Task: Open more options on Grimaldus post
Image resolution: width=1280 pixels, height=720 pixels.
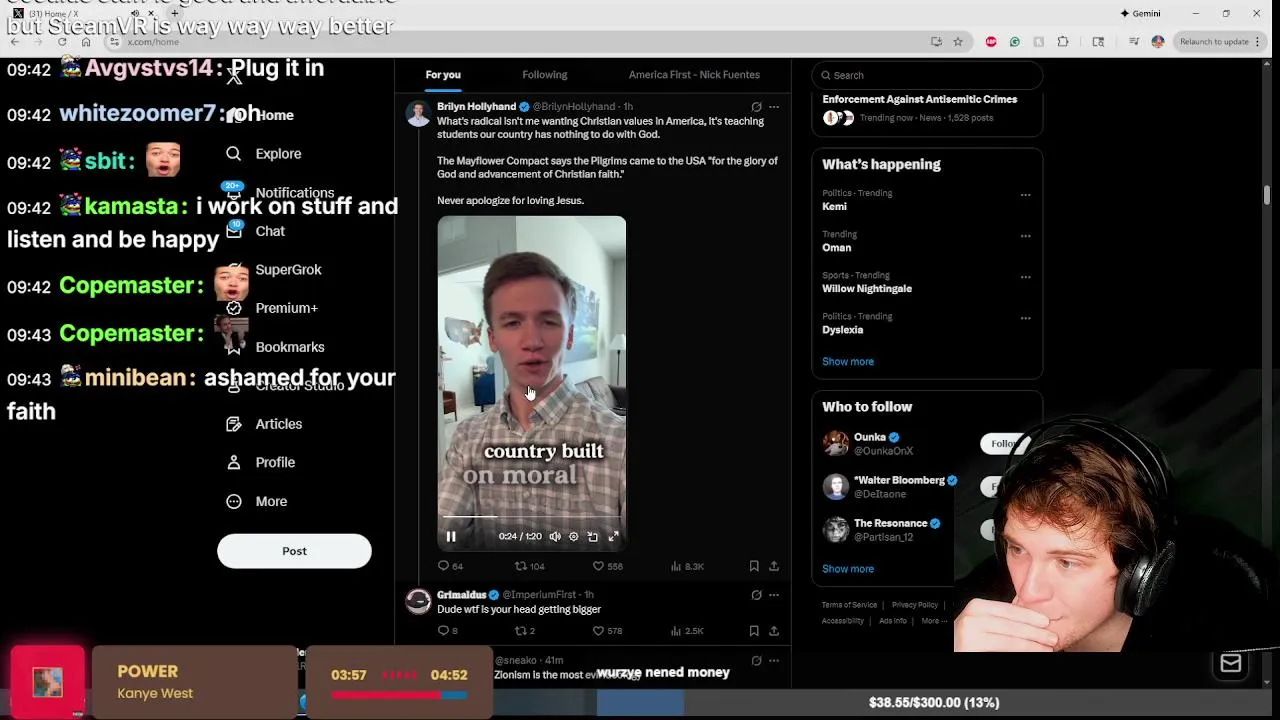Action: coord(774,595)
